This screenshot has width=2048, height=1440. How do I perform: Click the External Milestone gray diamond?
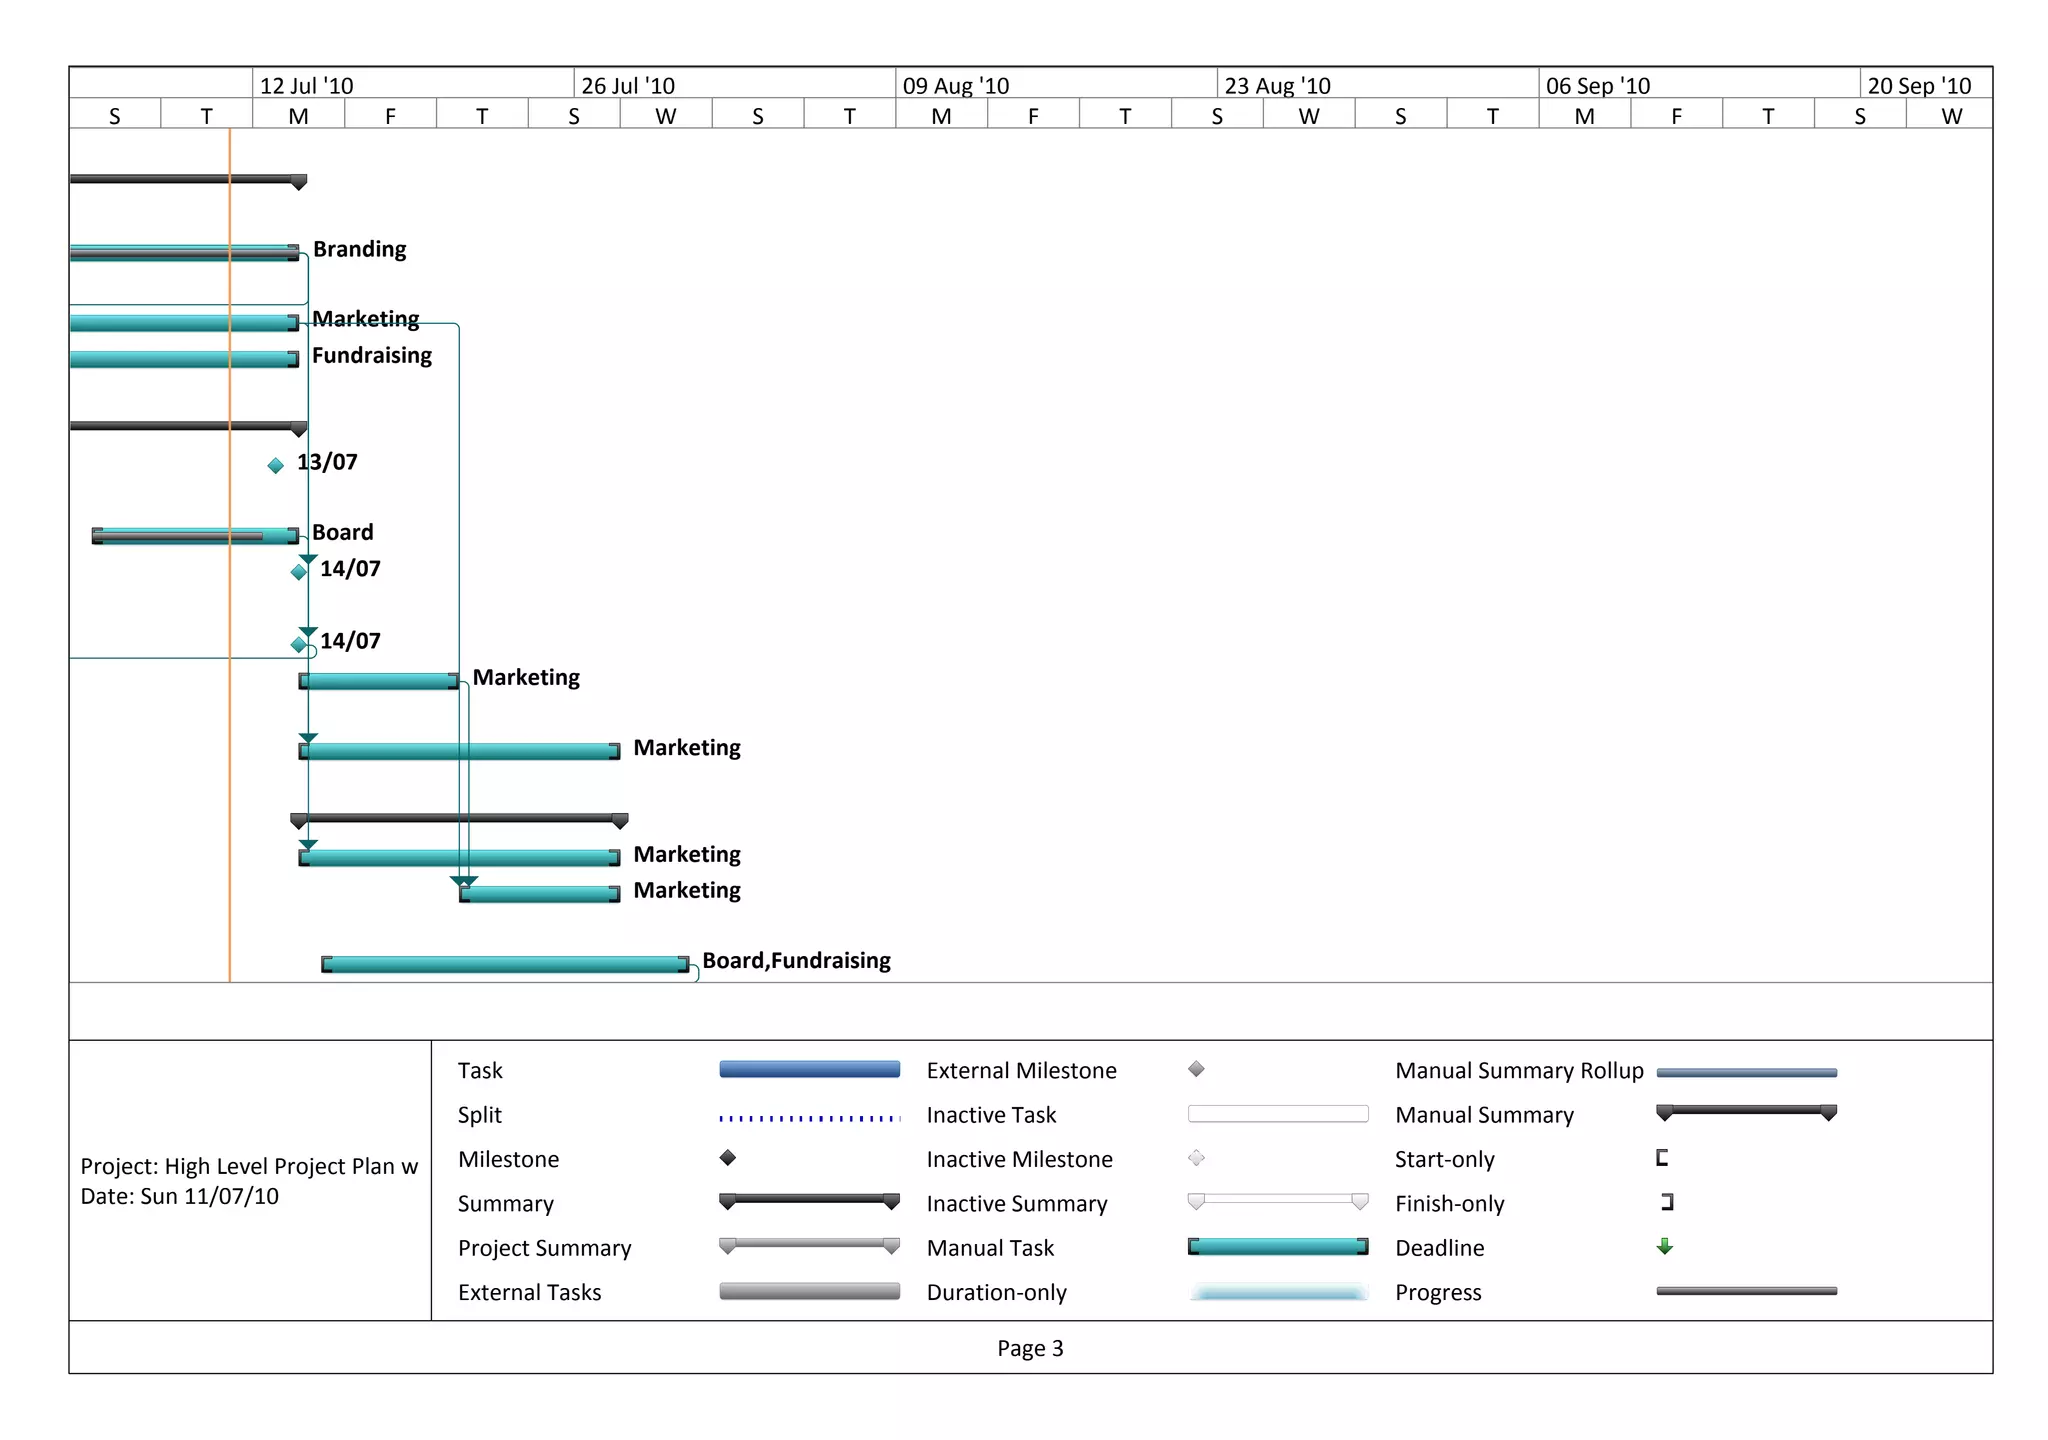click(x=1196, y=1069)
